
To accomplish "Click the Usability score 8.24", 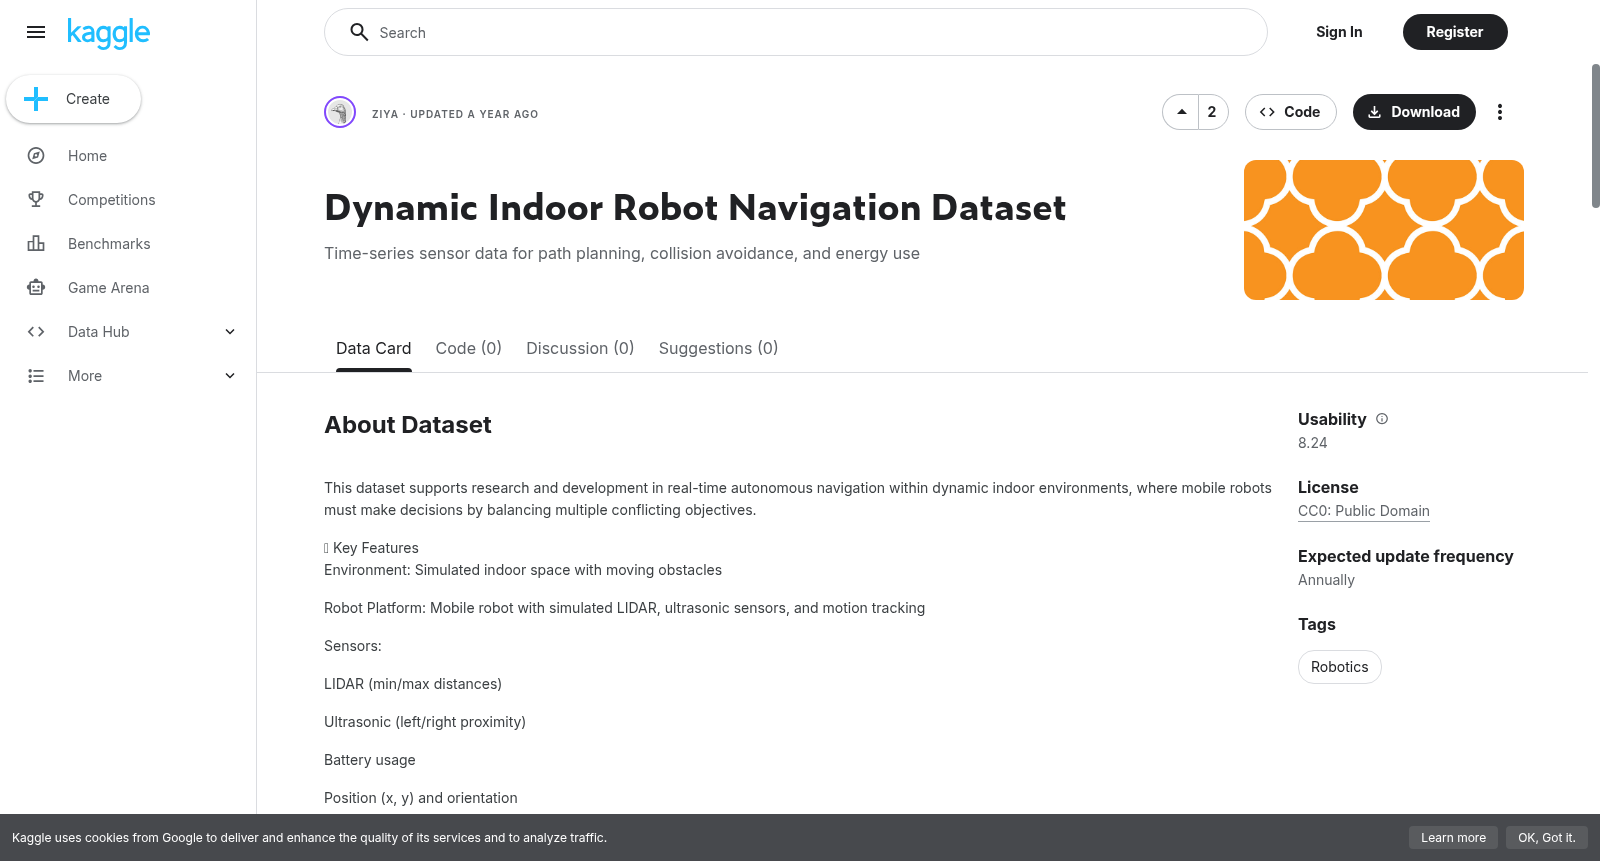I will pyautogui.click(x=1313, y=443).
